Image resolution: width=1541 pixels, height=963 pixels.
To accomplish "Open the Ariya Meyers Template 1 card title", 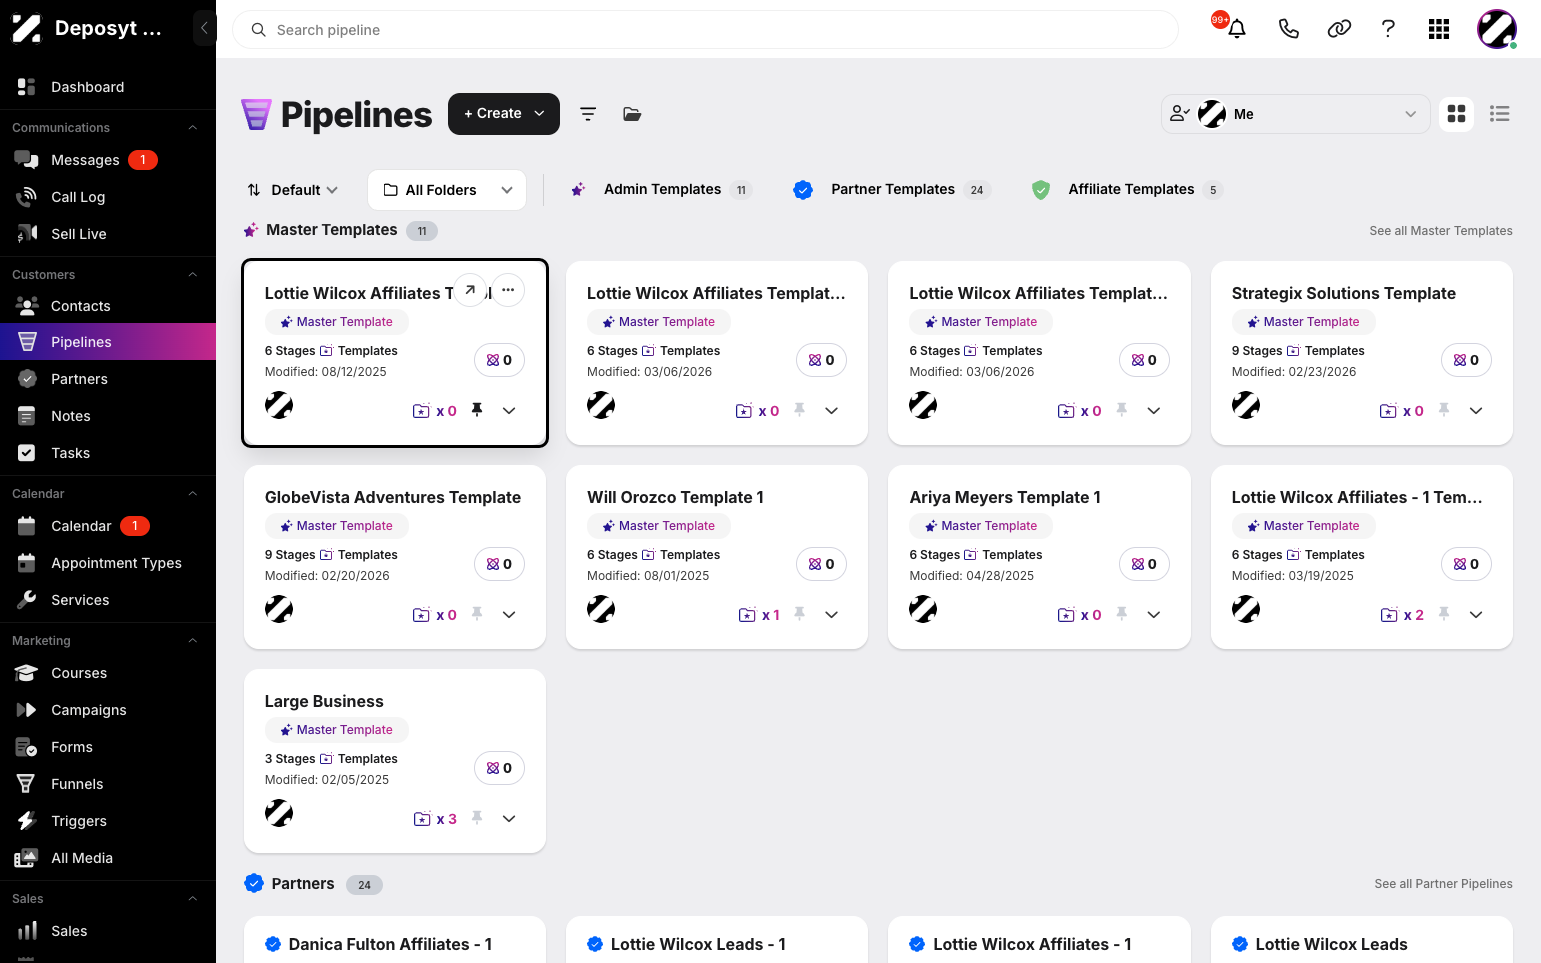I will click(x=1005, y=497).
